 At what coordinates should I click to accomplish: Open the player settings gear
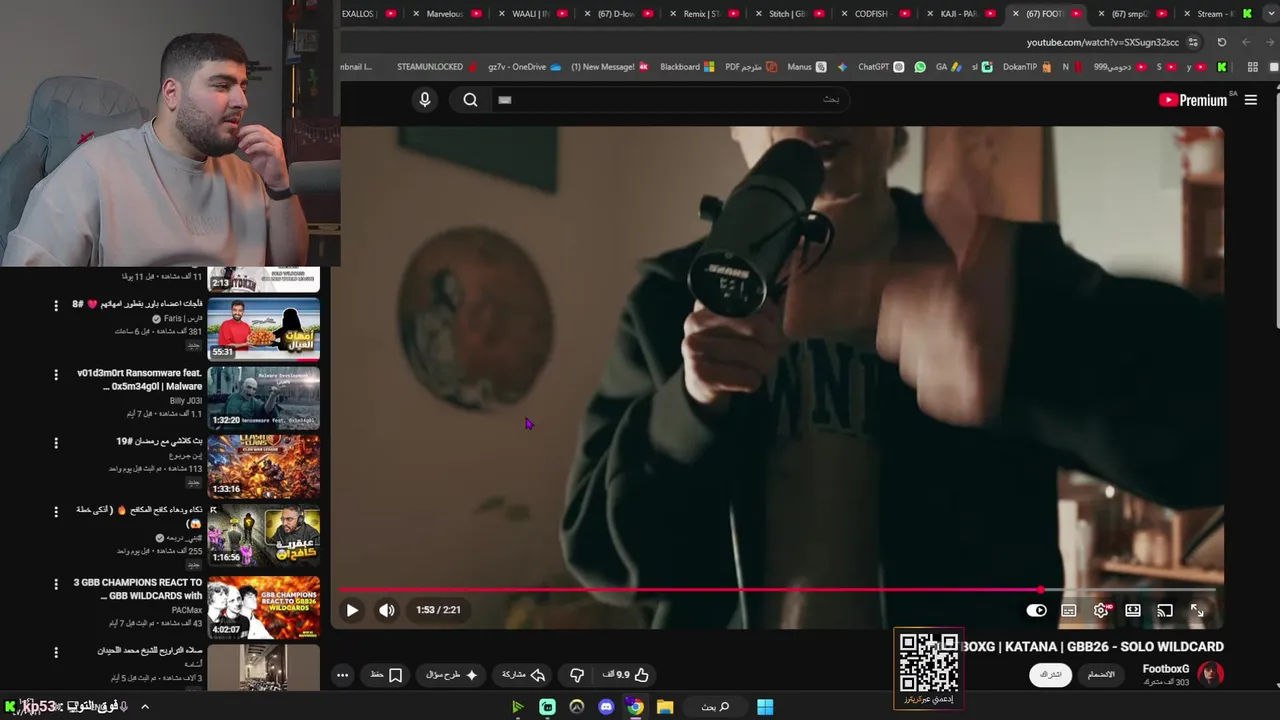(x=1101, y=610)
